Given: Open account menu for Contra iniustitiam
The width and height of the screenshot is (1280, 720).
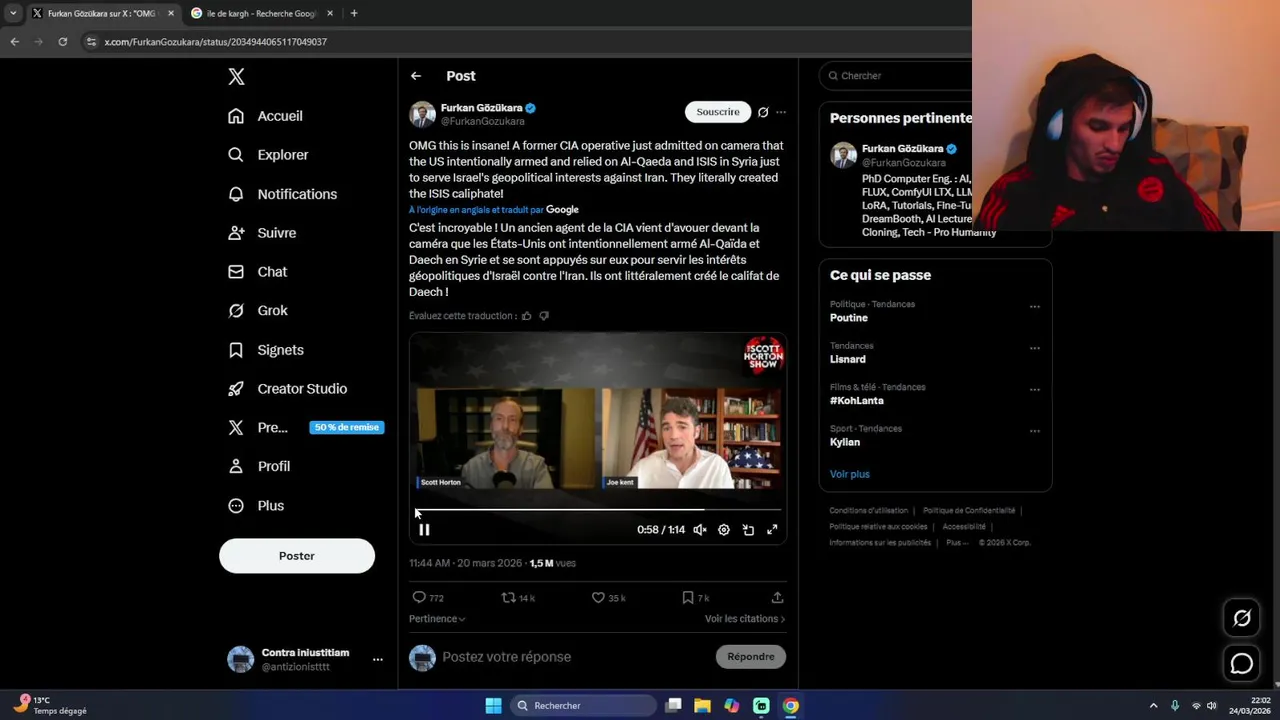Looking at the screenshot, I should coord(377,660).
